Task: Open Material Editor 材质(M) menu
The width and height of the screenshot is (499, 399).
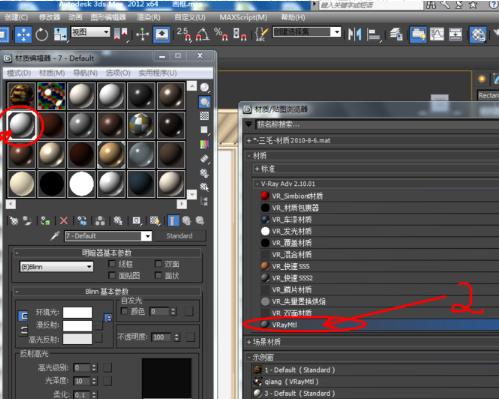Action: click(52, 73)
